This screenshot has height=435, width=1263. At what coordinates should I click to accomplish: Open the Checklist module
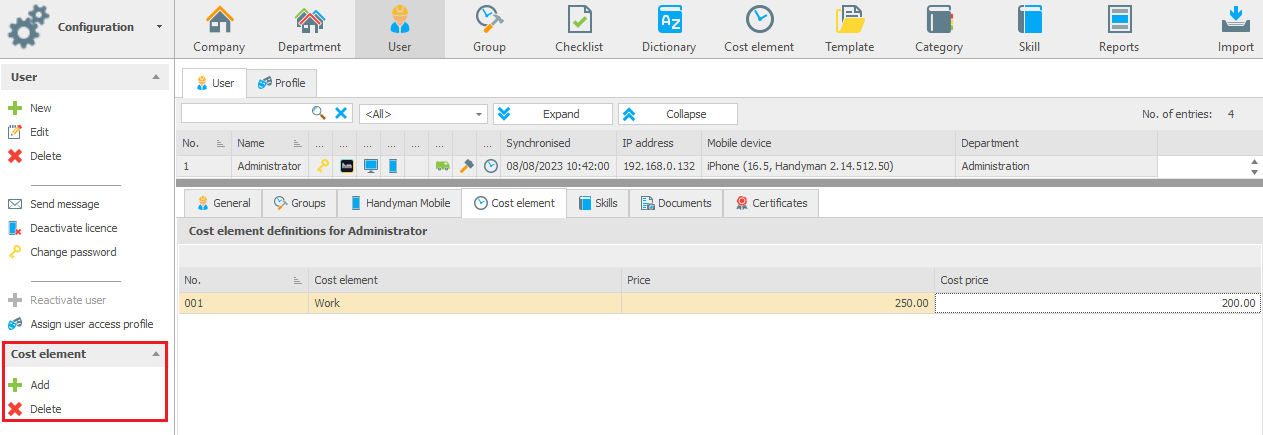(x=579, y=29)
